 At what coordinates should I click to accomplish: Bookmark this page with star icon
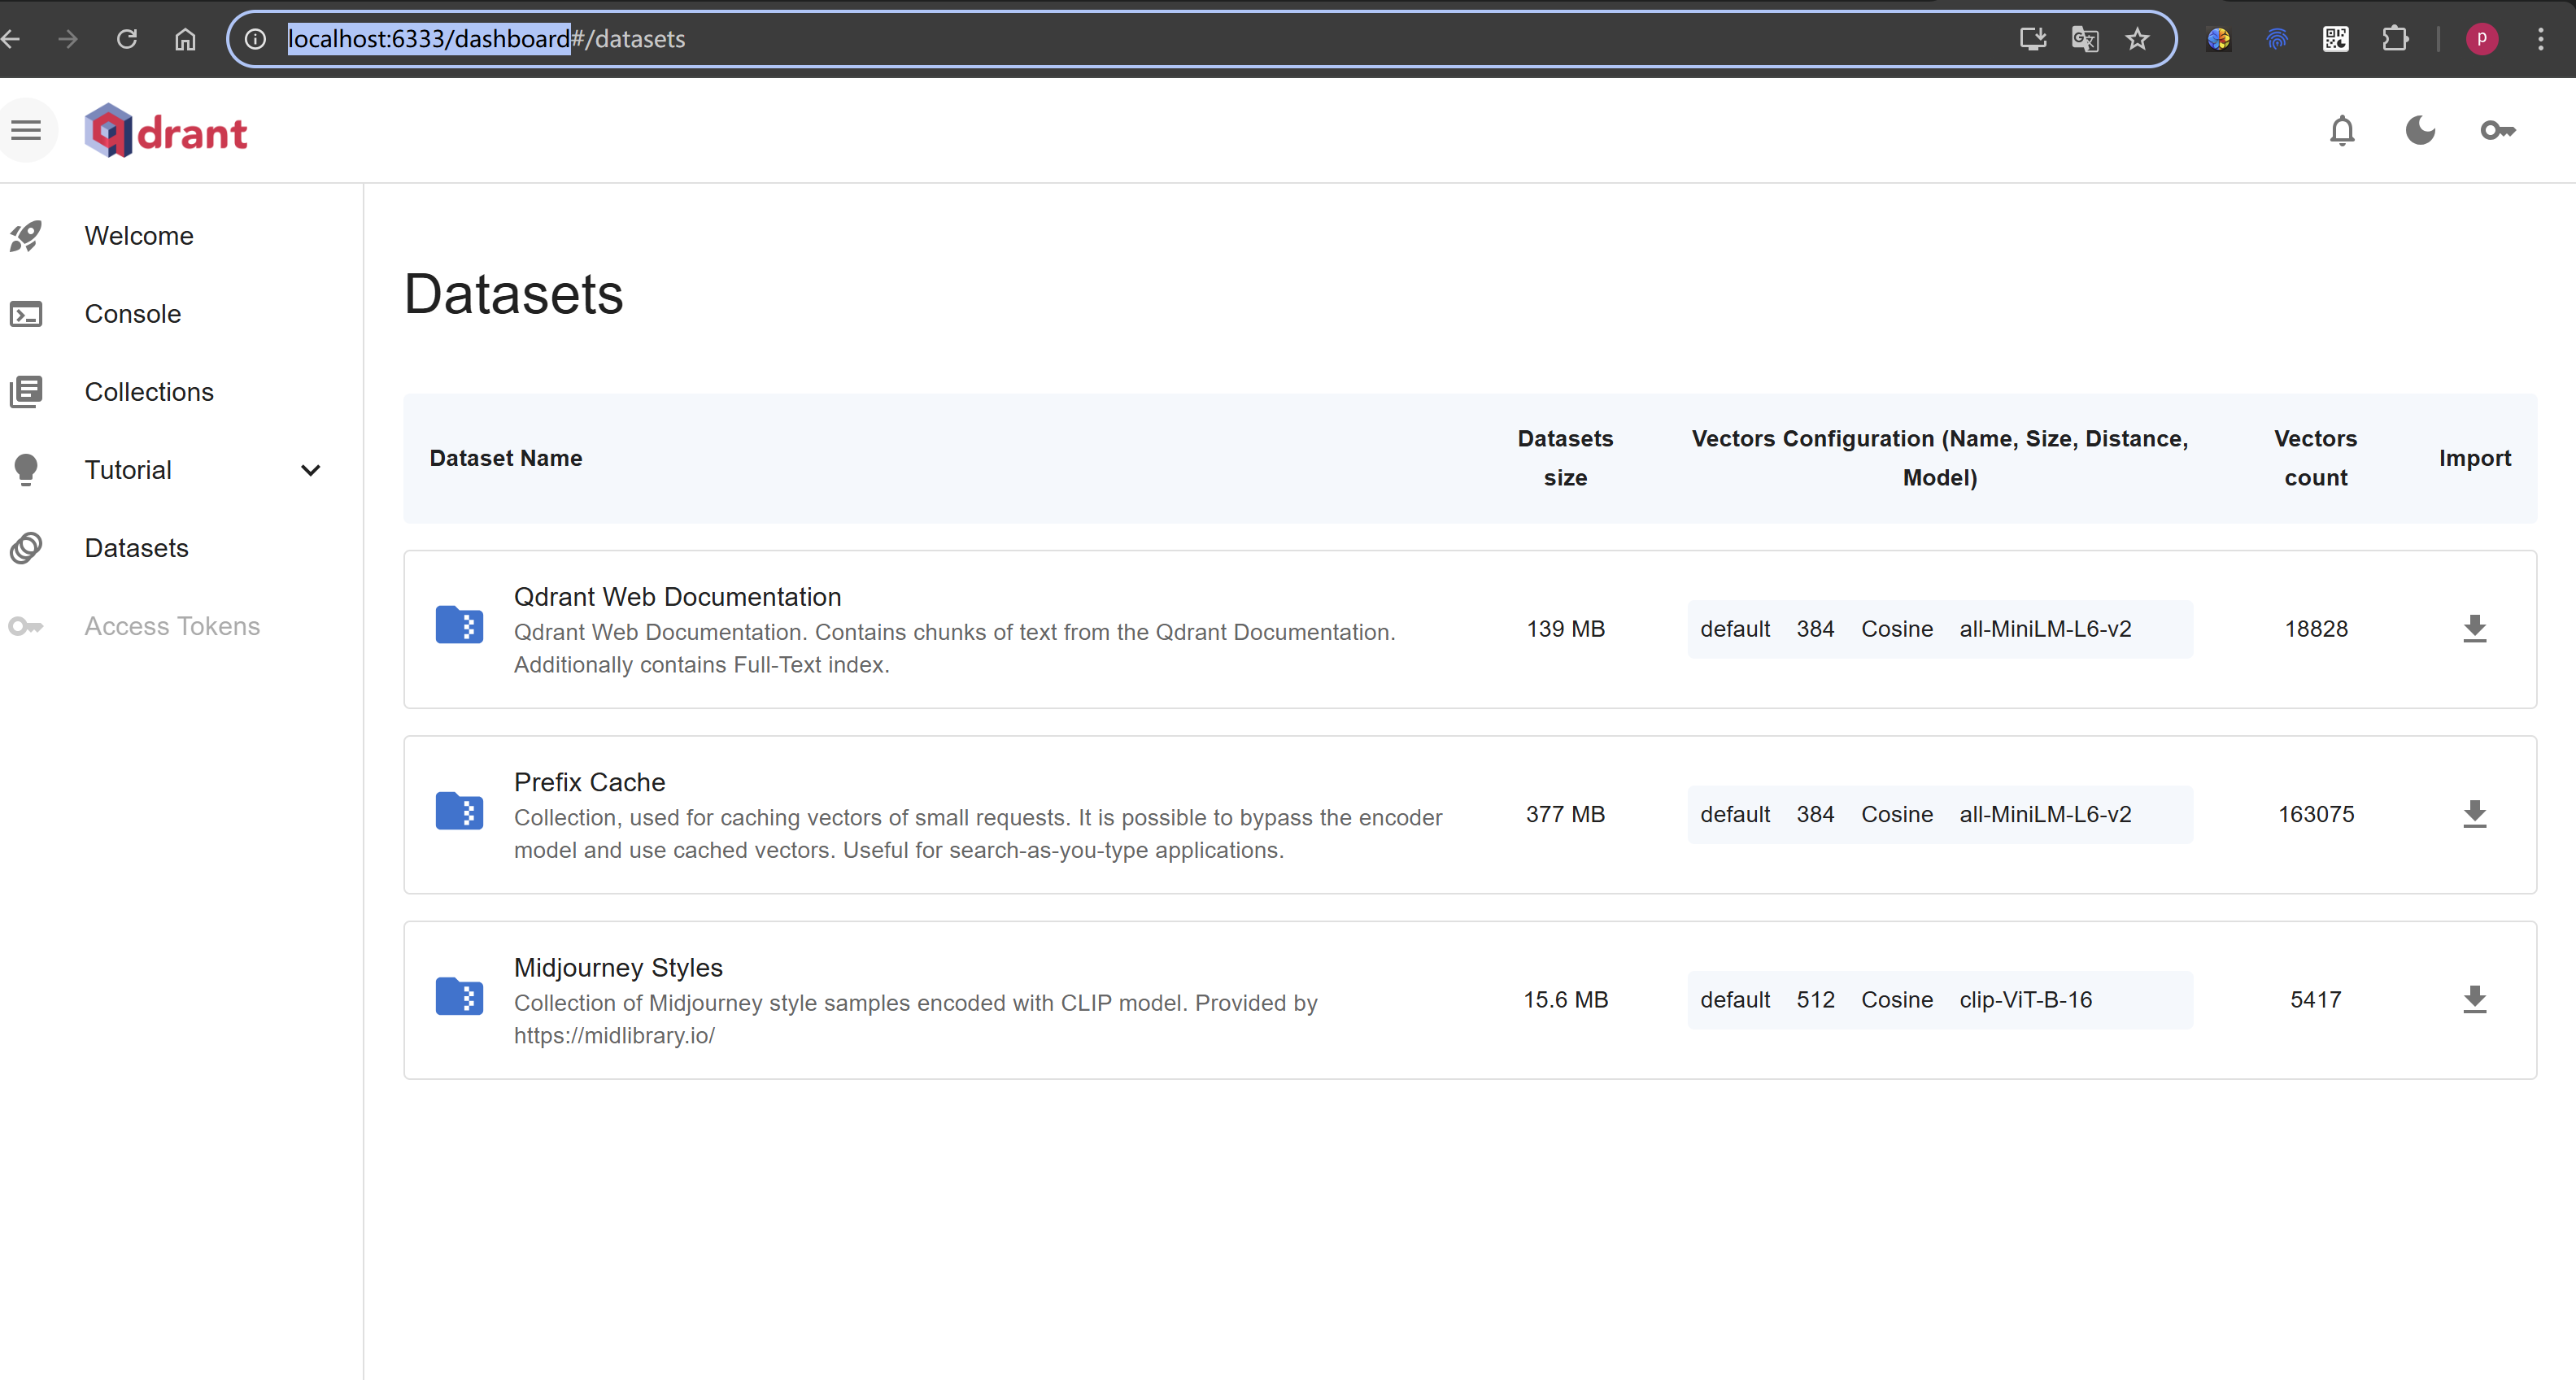(x=2137, y=39)
